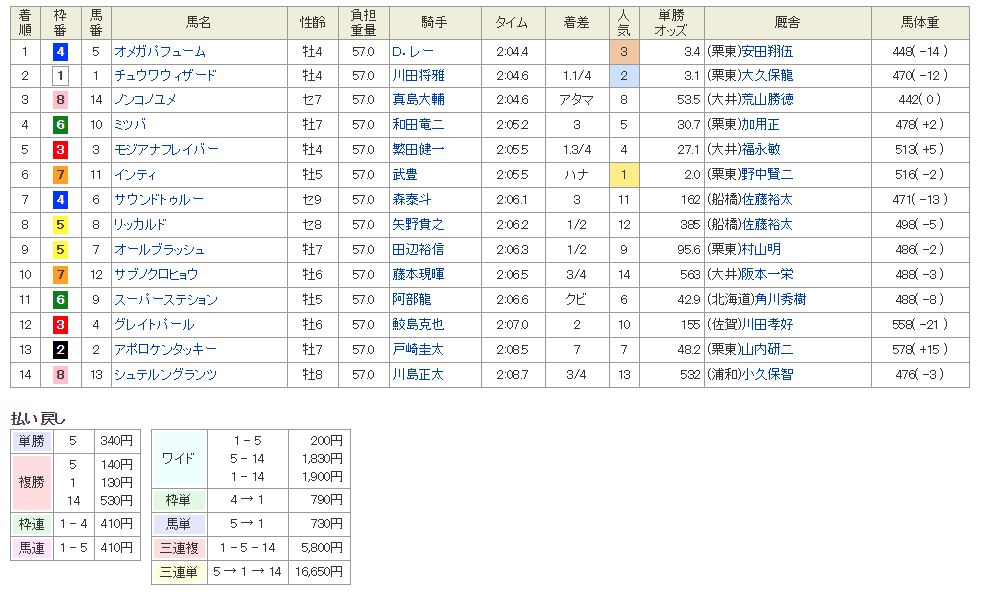This screenshot has height=593, width=989.
Task: Click the 騎手 column header
Action: point(435,23)
